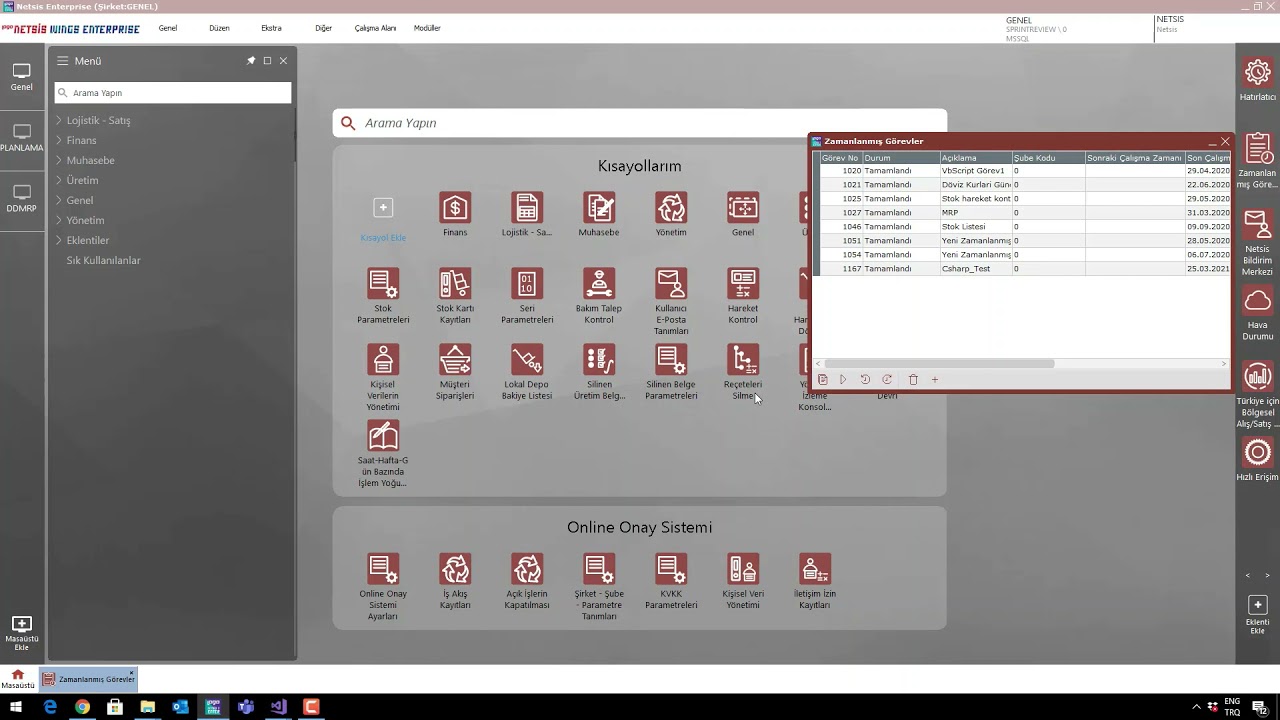This screenshot has width=1280, height=720.
Task: Open Açık İşlerin Kapatılması icon
Action: tap(527, 569)
